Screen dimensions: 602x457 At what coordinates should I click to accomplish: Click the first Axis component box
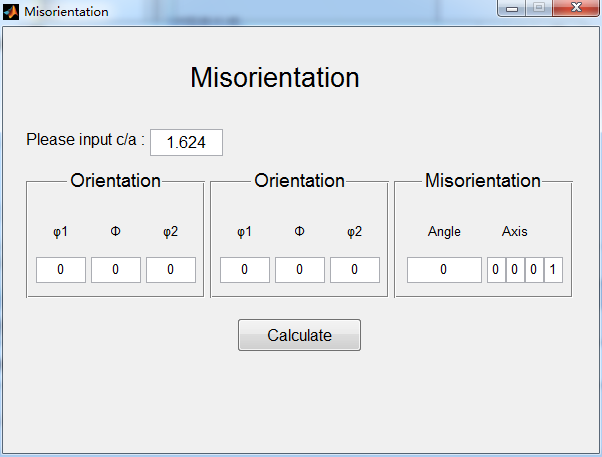pos(496,270)
